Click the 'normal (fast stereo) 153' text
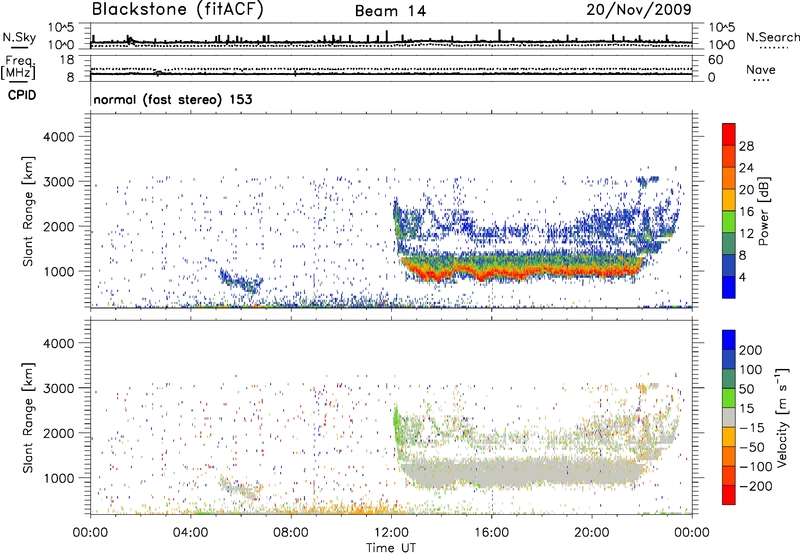 pyautogui.click(x=173, y=99)
